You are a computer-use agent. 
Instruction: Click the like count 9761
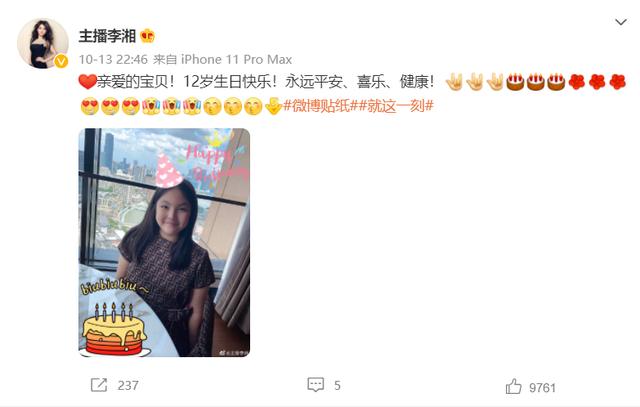pos(542,387)
